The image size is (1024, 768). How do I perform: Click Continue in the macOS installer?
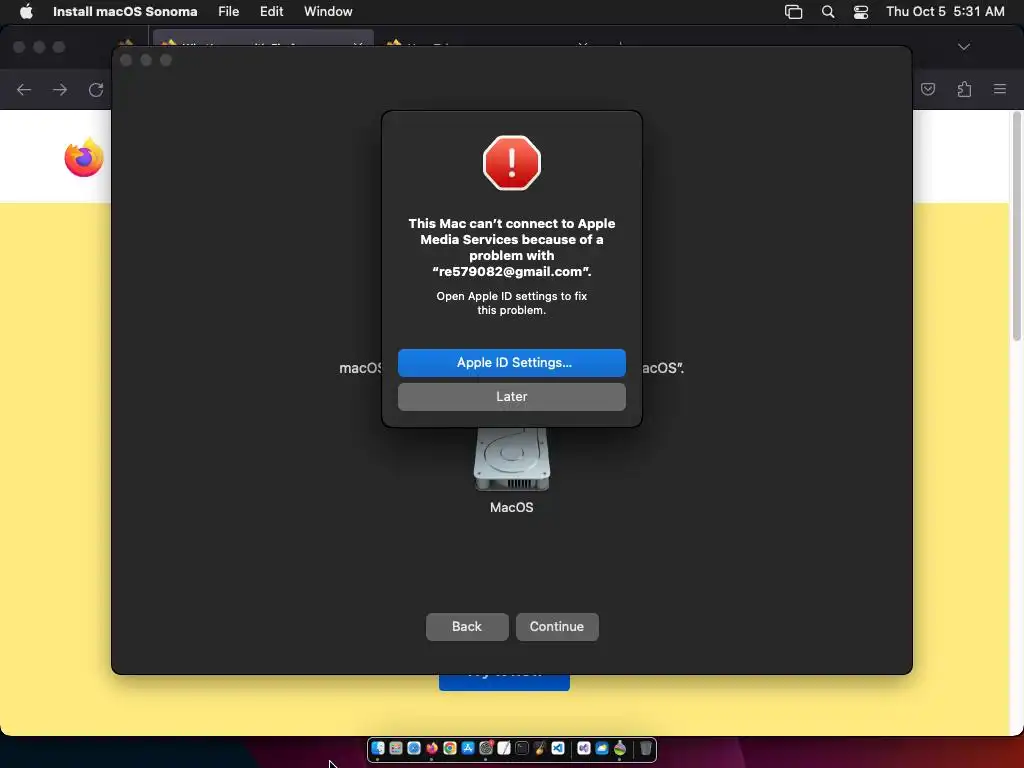pos(556,626)
